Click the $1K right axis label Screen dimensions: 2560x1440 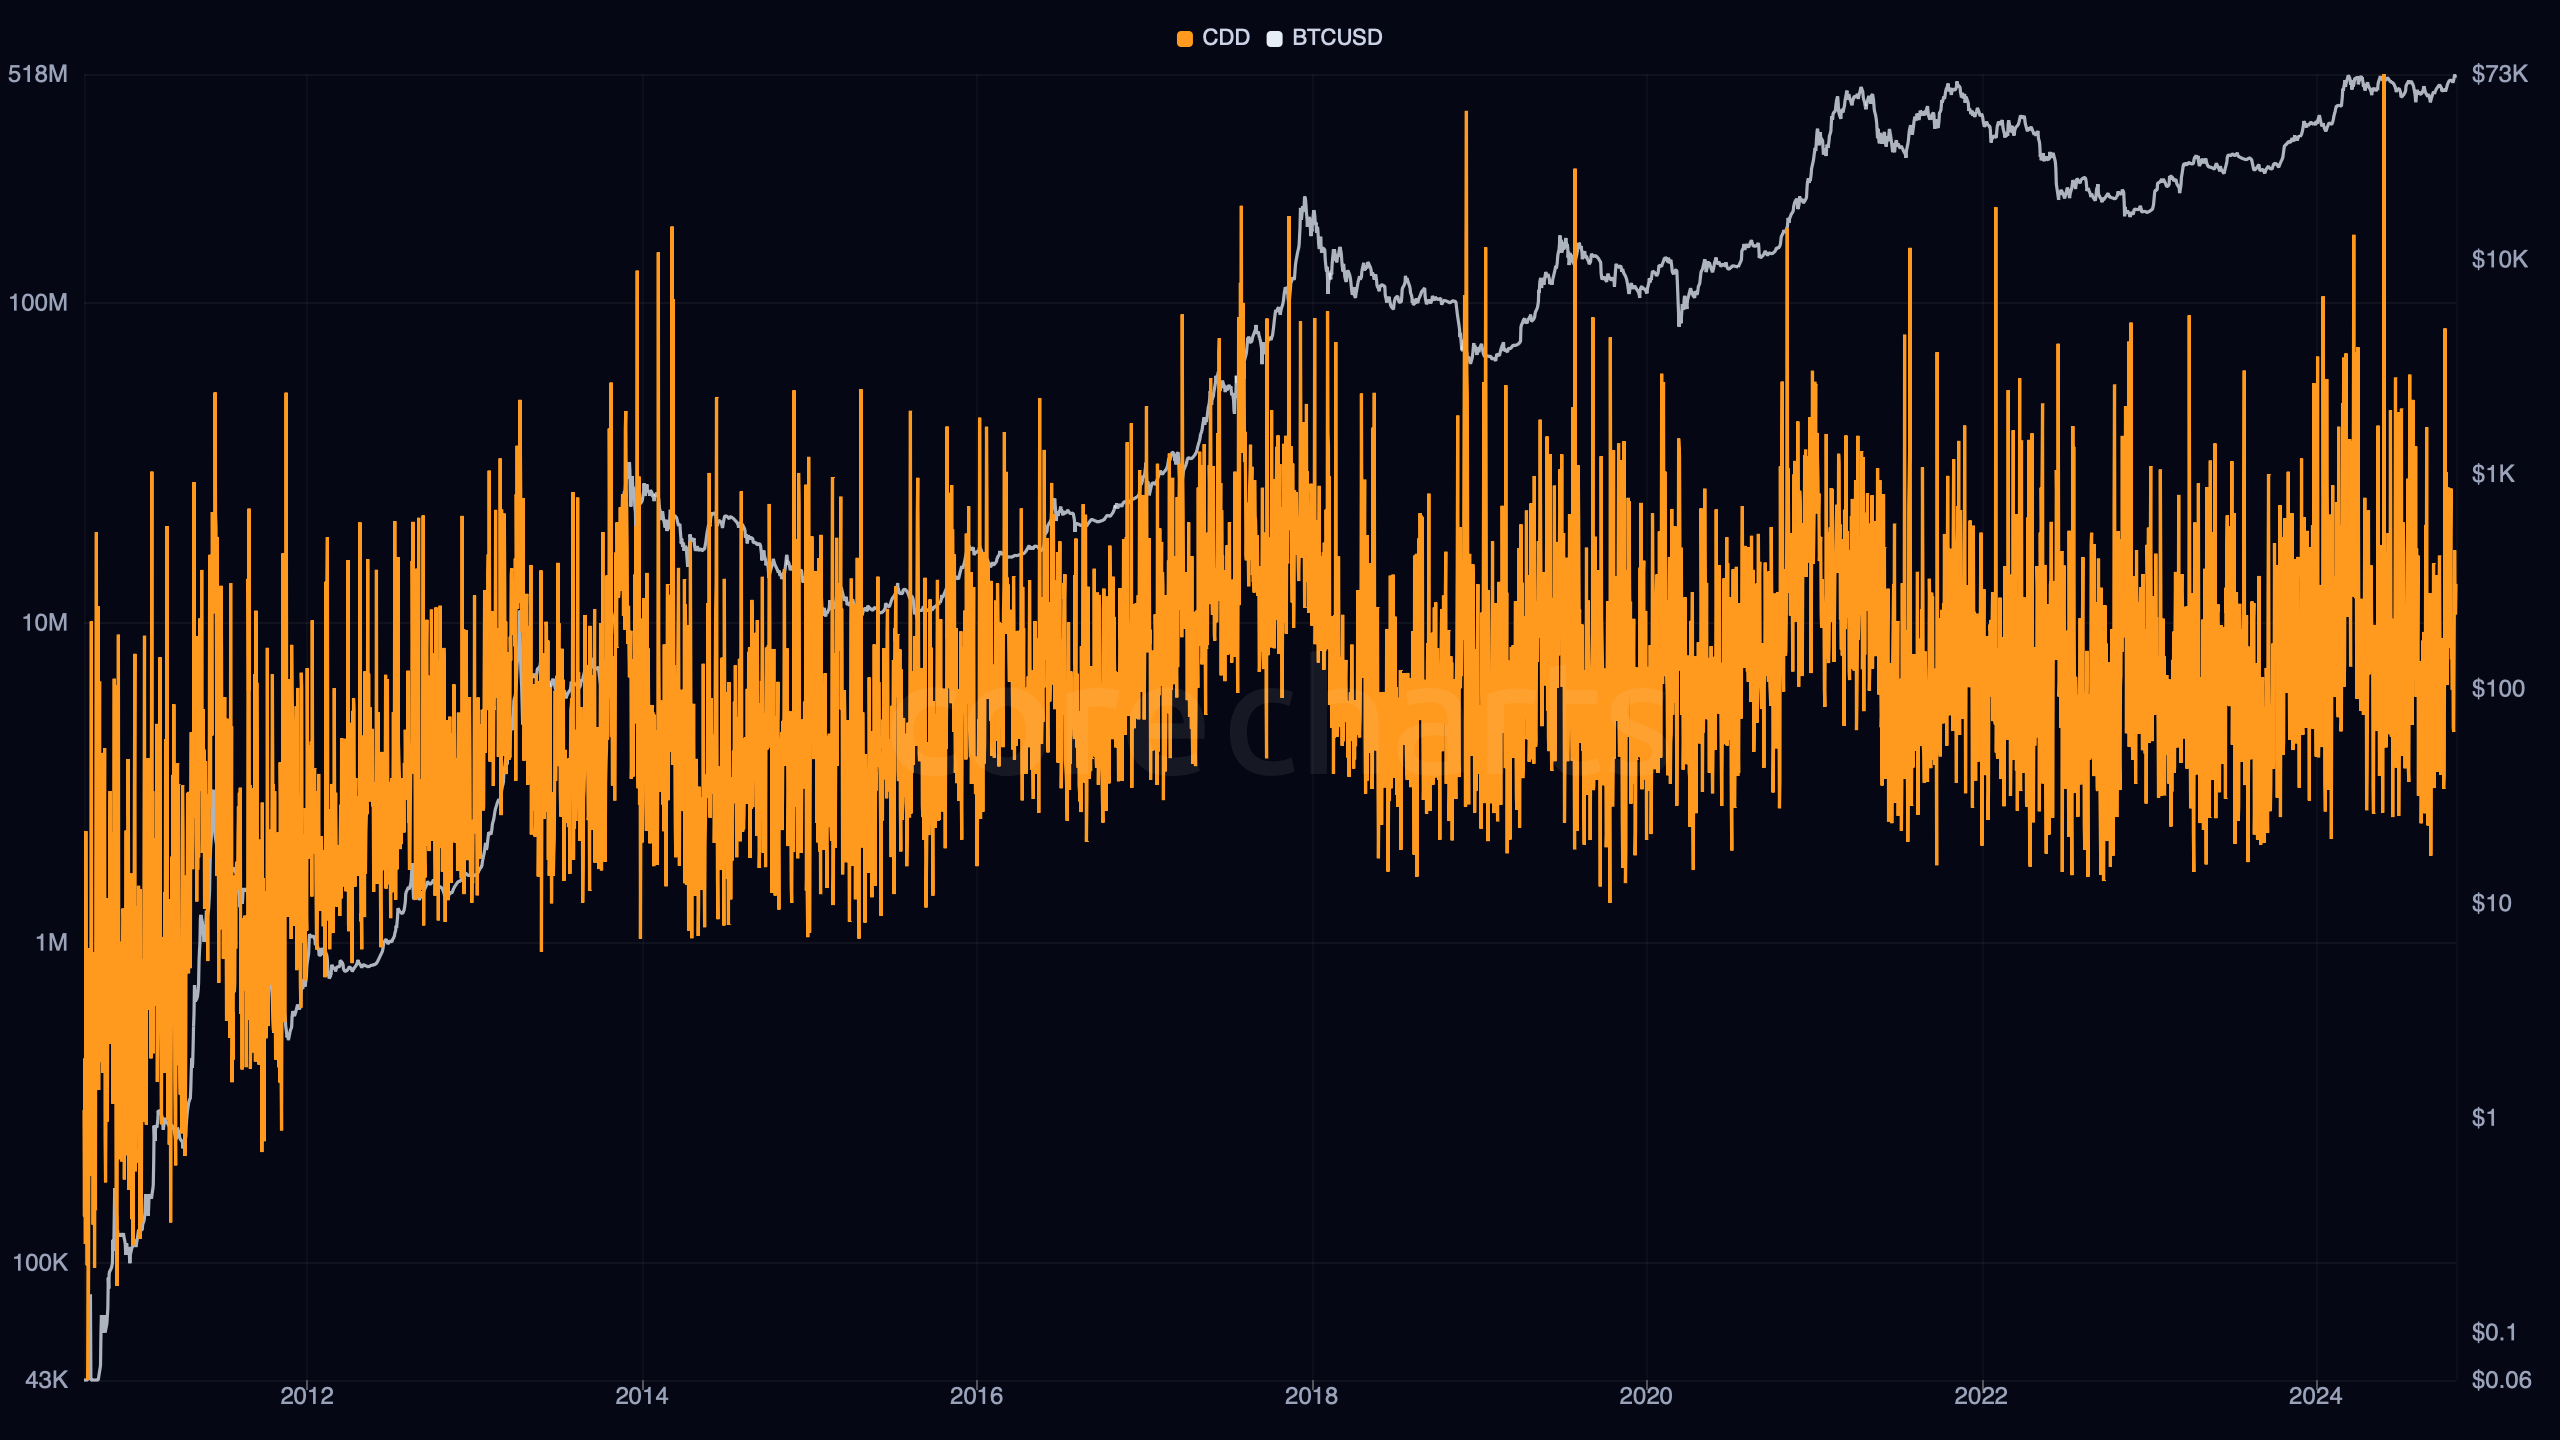(2493, 474)
